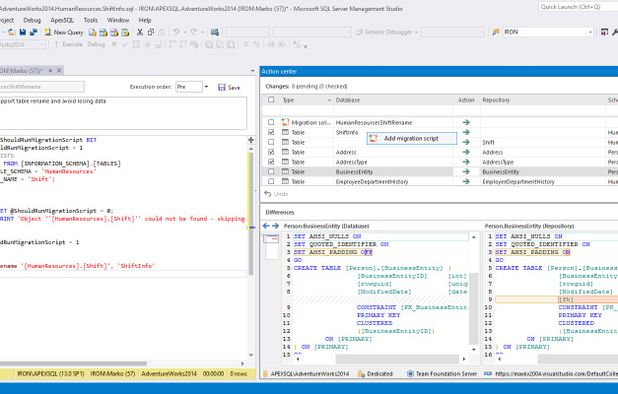618x394 pixels.
Task: Check the Migration script HumanResourcesShiftRename row checkbox
Action: [271, 123]
